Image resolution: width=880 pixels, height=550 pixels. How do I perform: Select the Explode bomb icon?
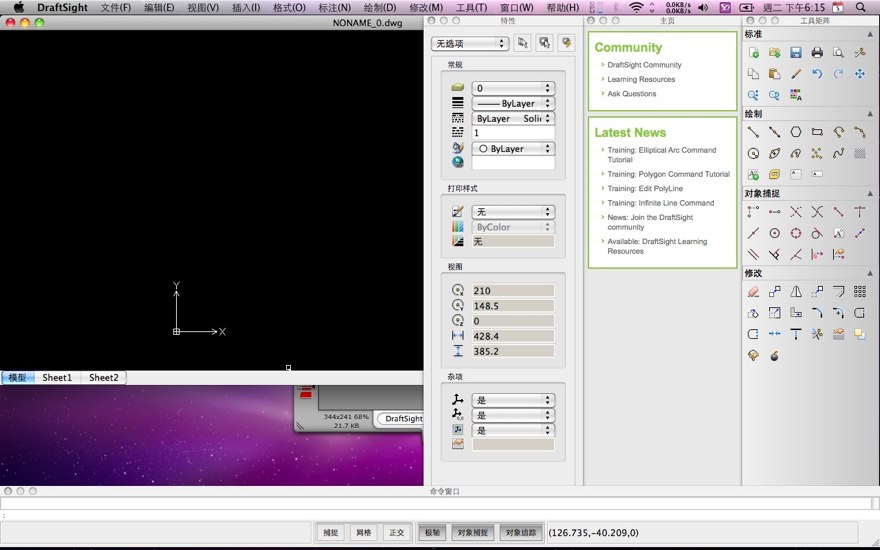774,355
